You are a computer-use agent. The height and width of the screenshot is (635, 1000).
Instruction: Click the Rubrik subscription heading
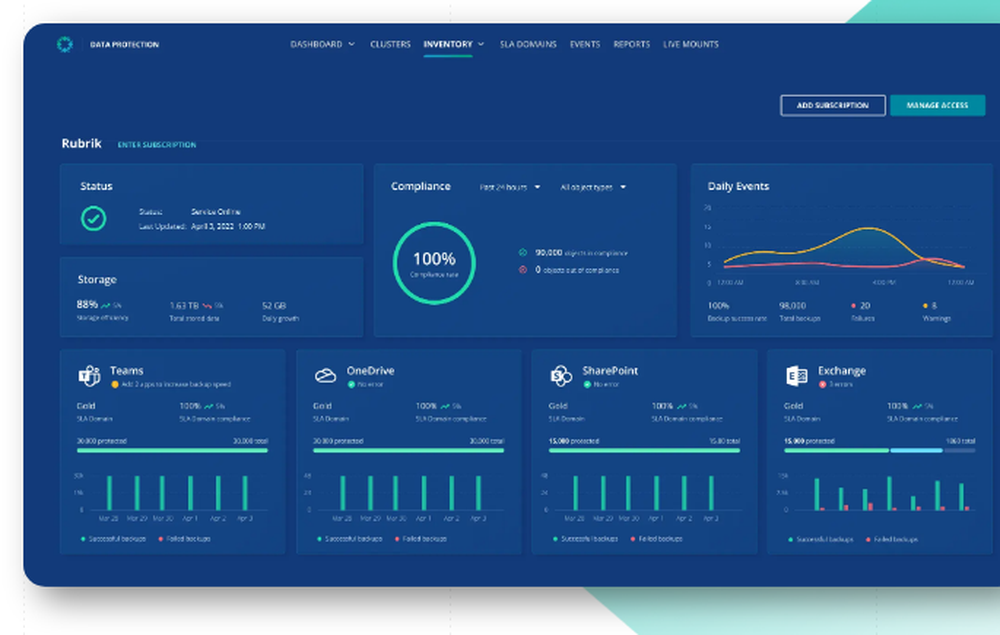(81, 143)
